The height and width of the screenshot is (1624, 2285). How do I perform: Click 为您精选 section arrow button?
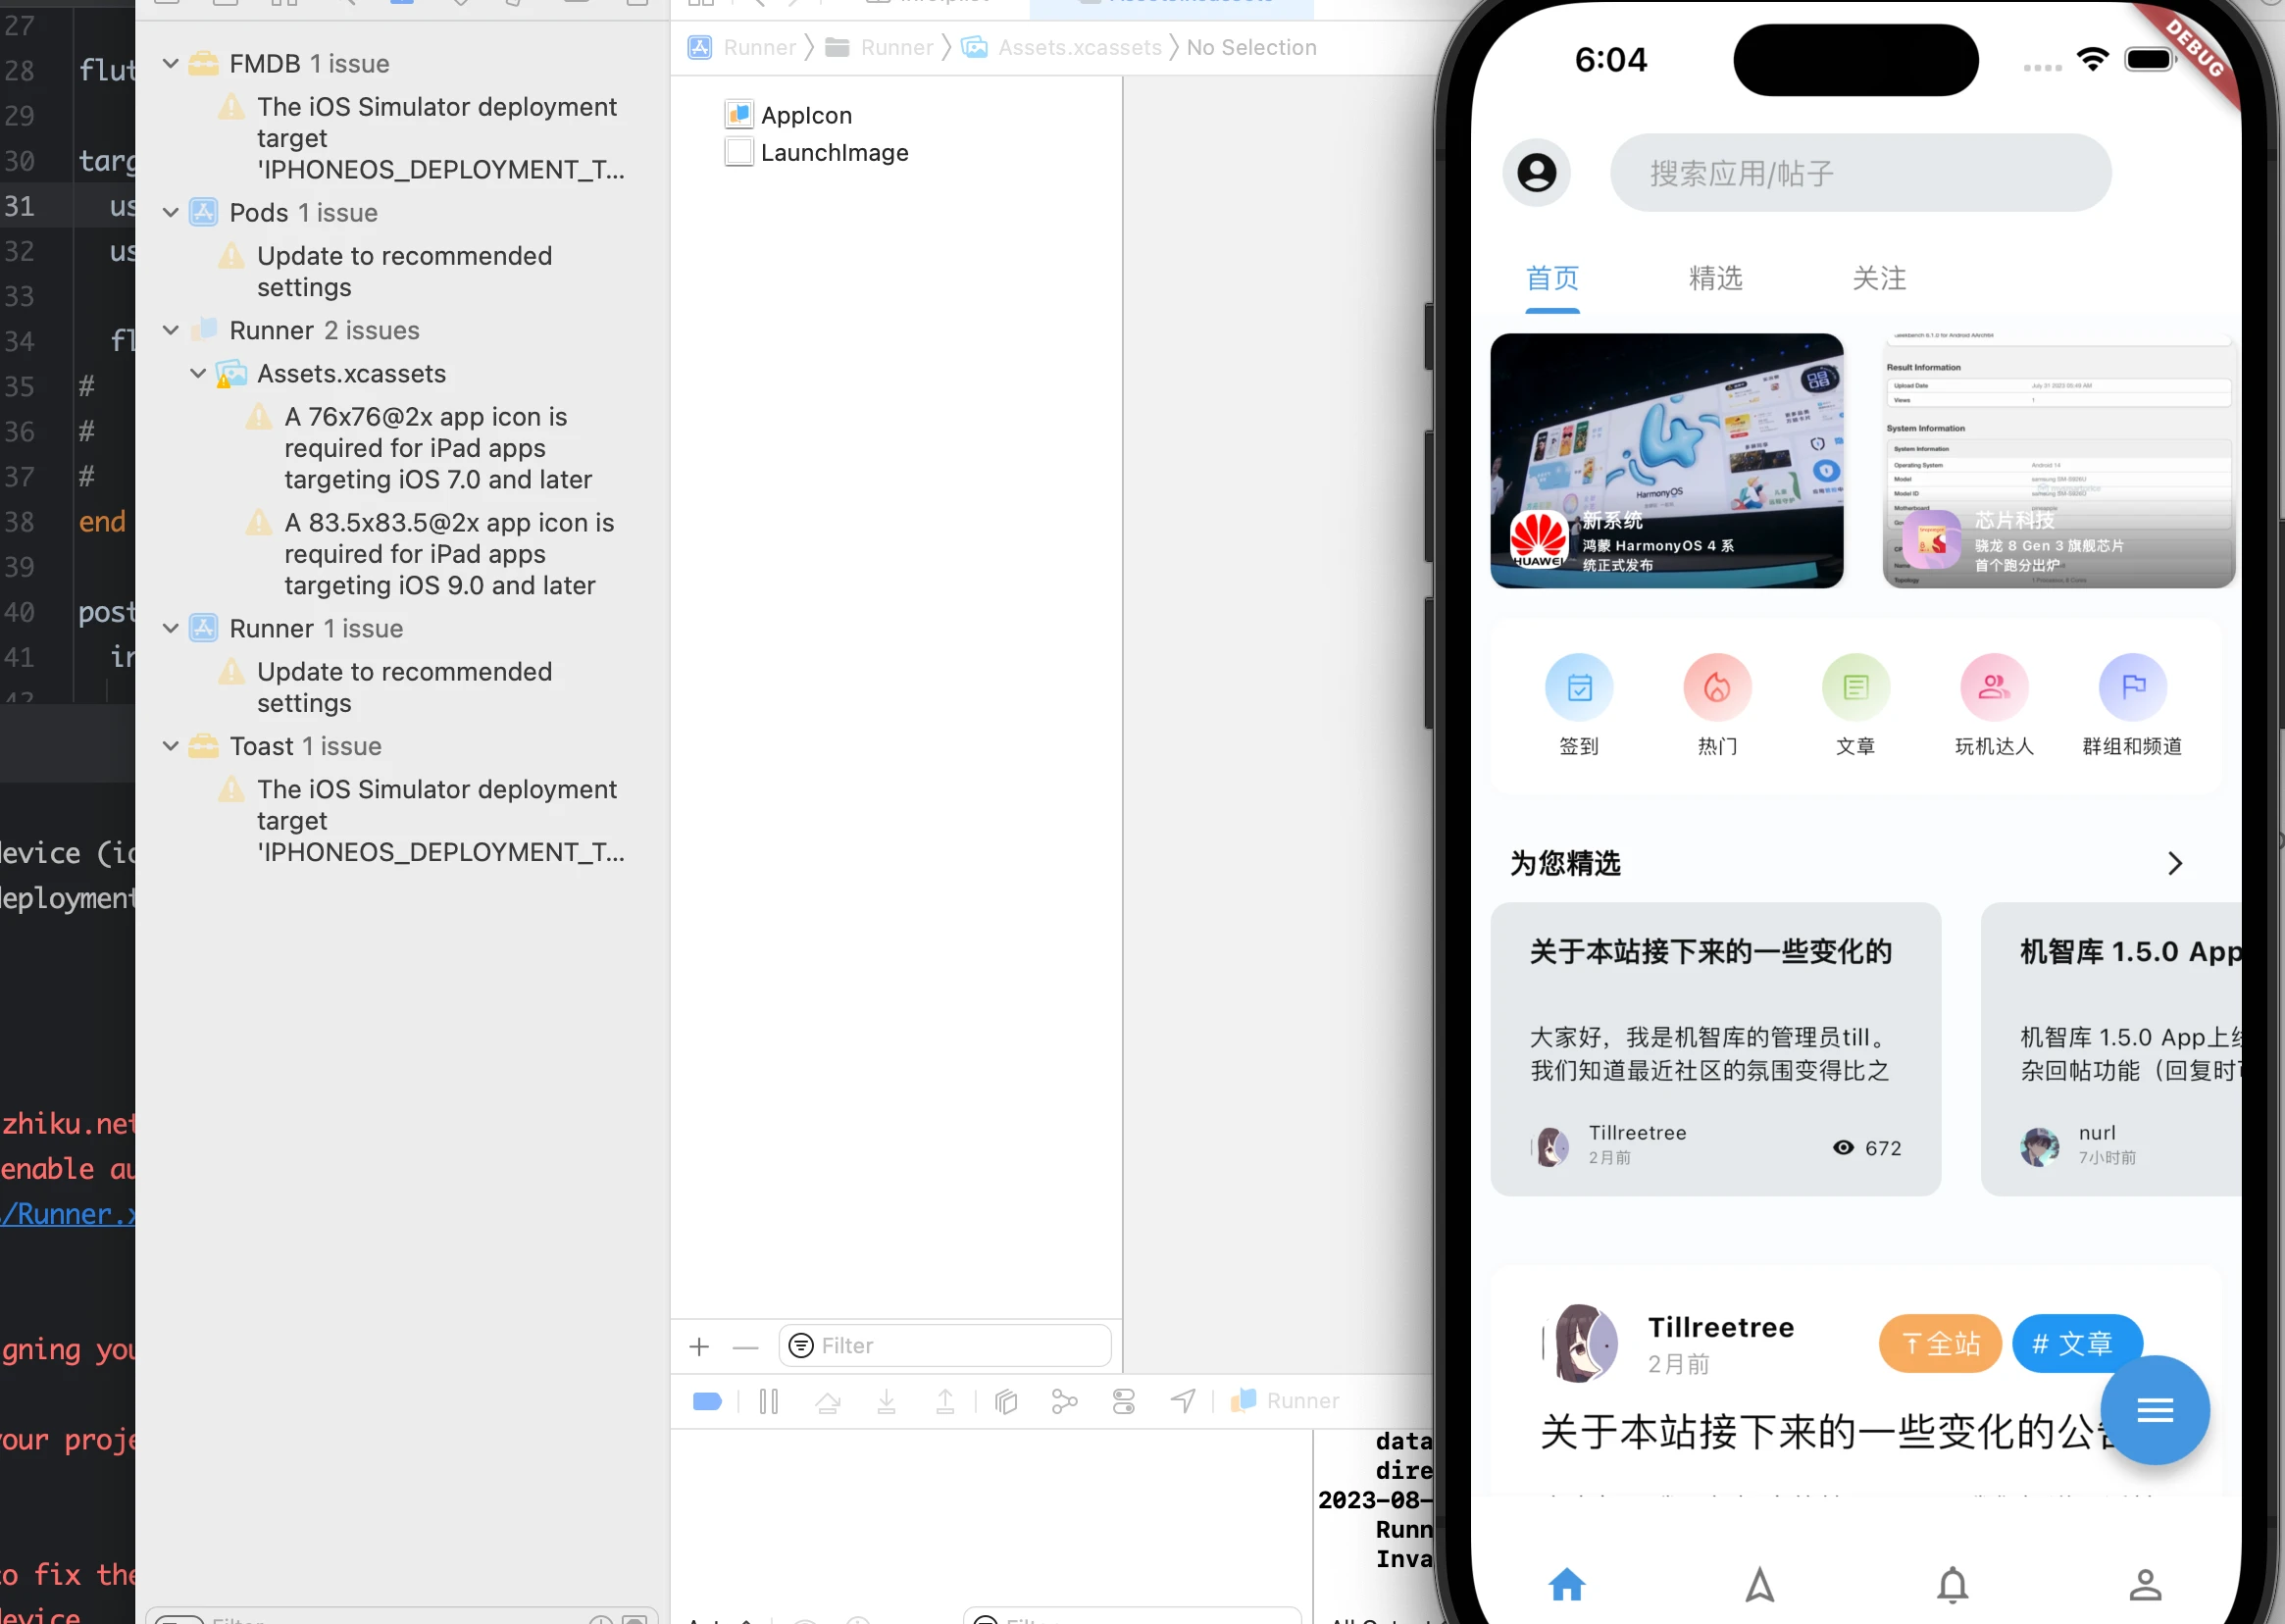point(2176,863)
